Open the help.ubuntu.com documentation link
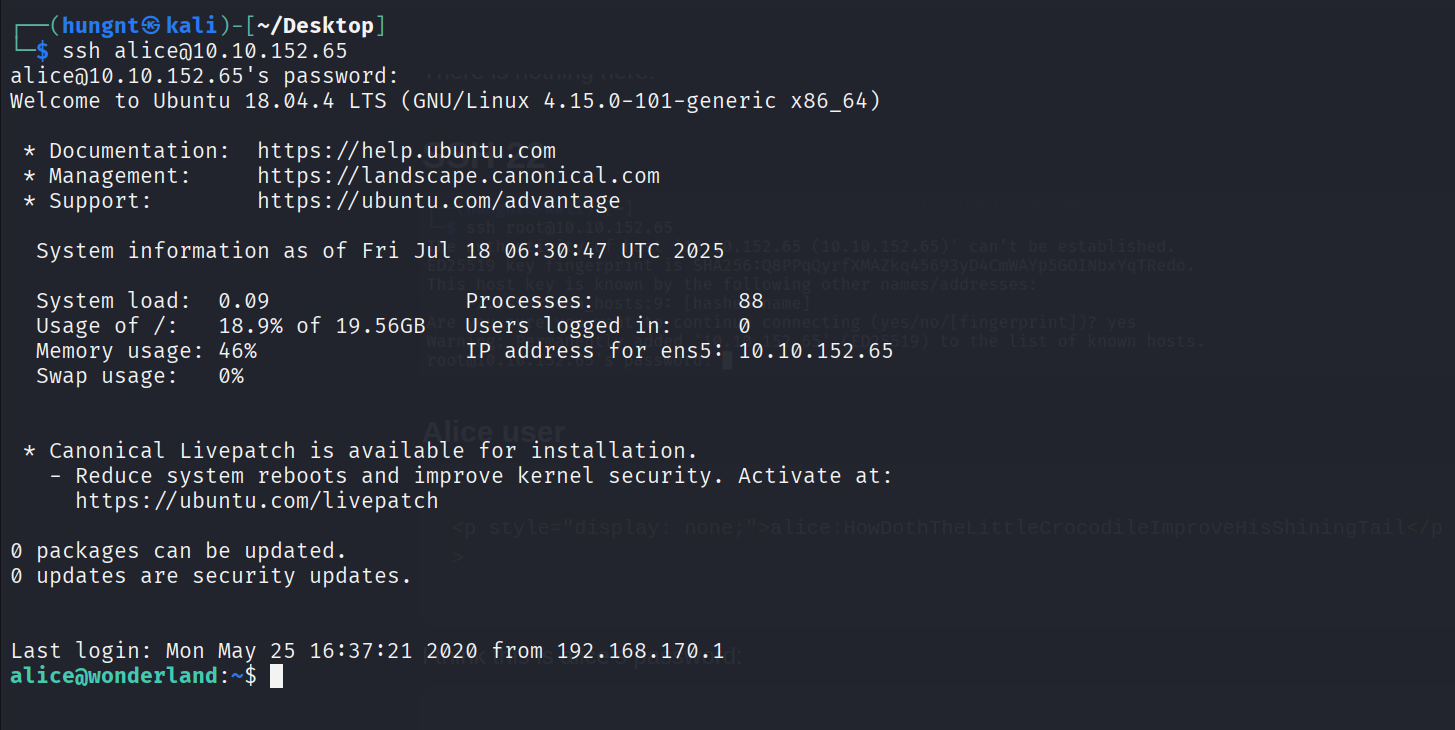1455x730 pixels. [406, 151]
